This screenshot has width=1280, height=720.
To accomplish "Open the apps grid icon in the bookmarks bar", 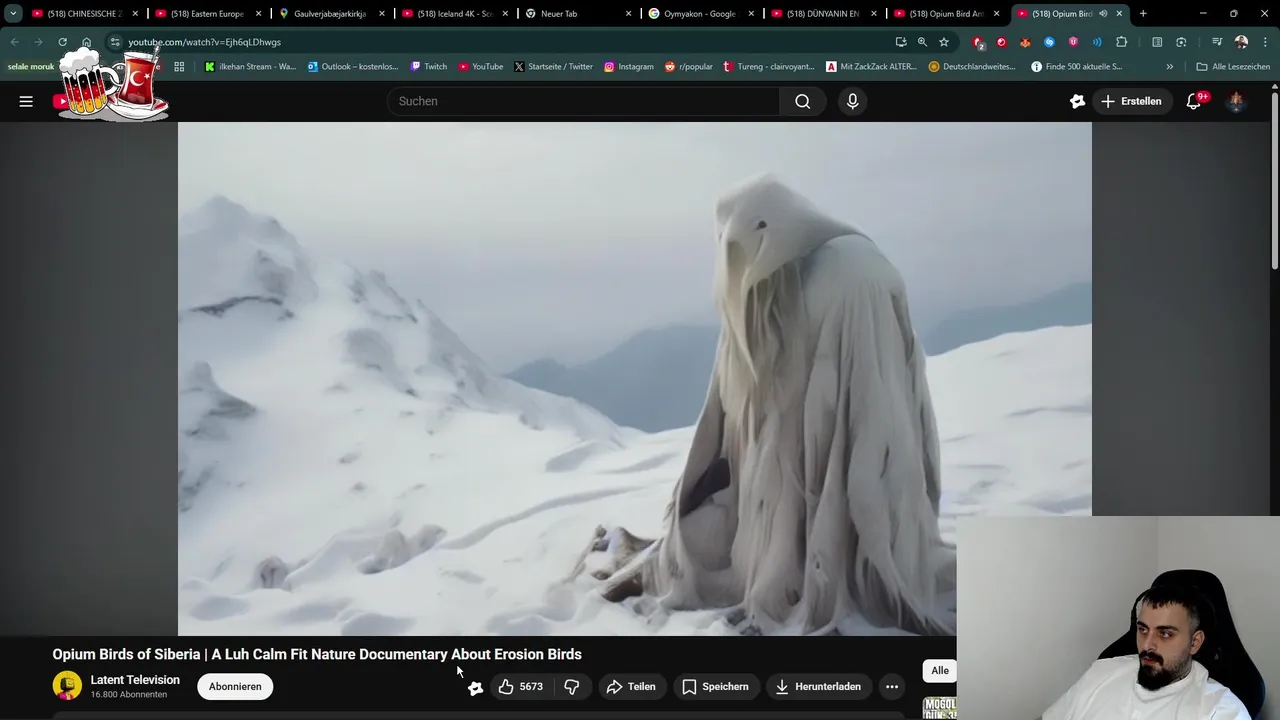I will coord(179,67).
